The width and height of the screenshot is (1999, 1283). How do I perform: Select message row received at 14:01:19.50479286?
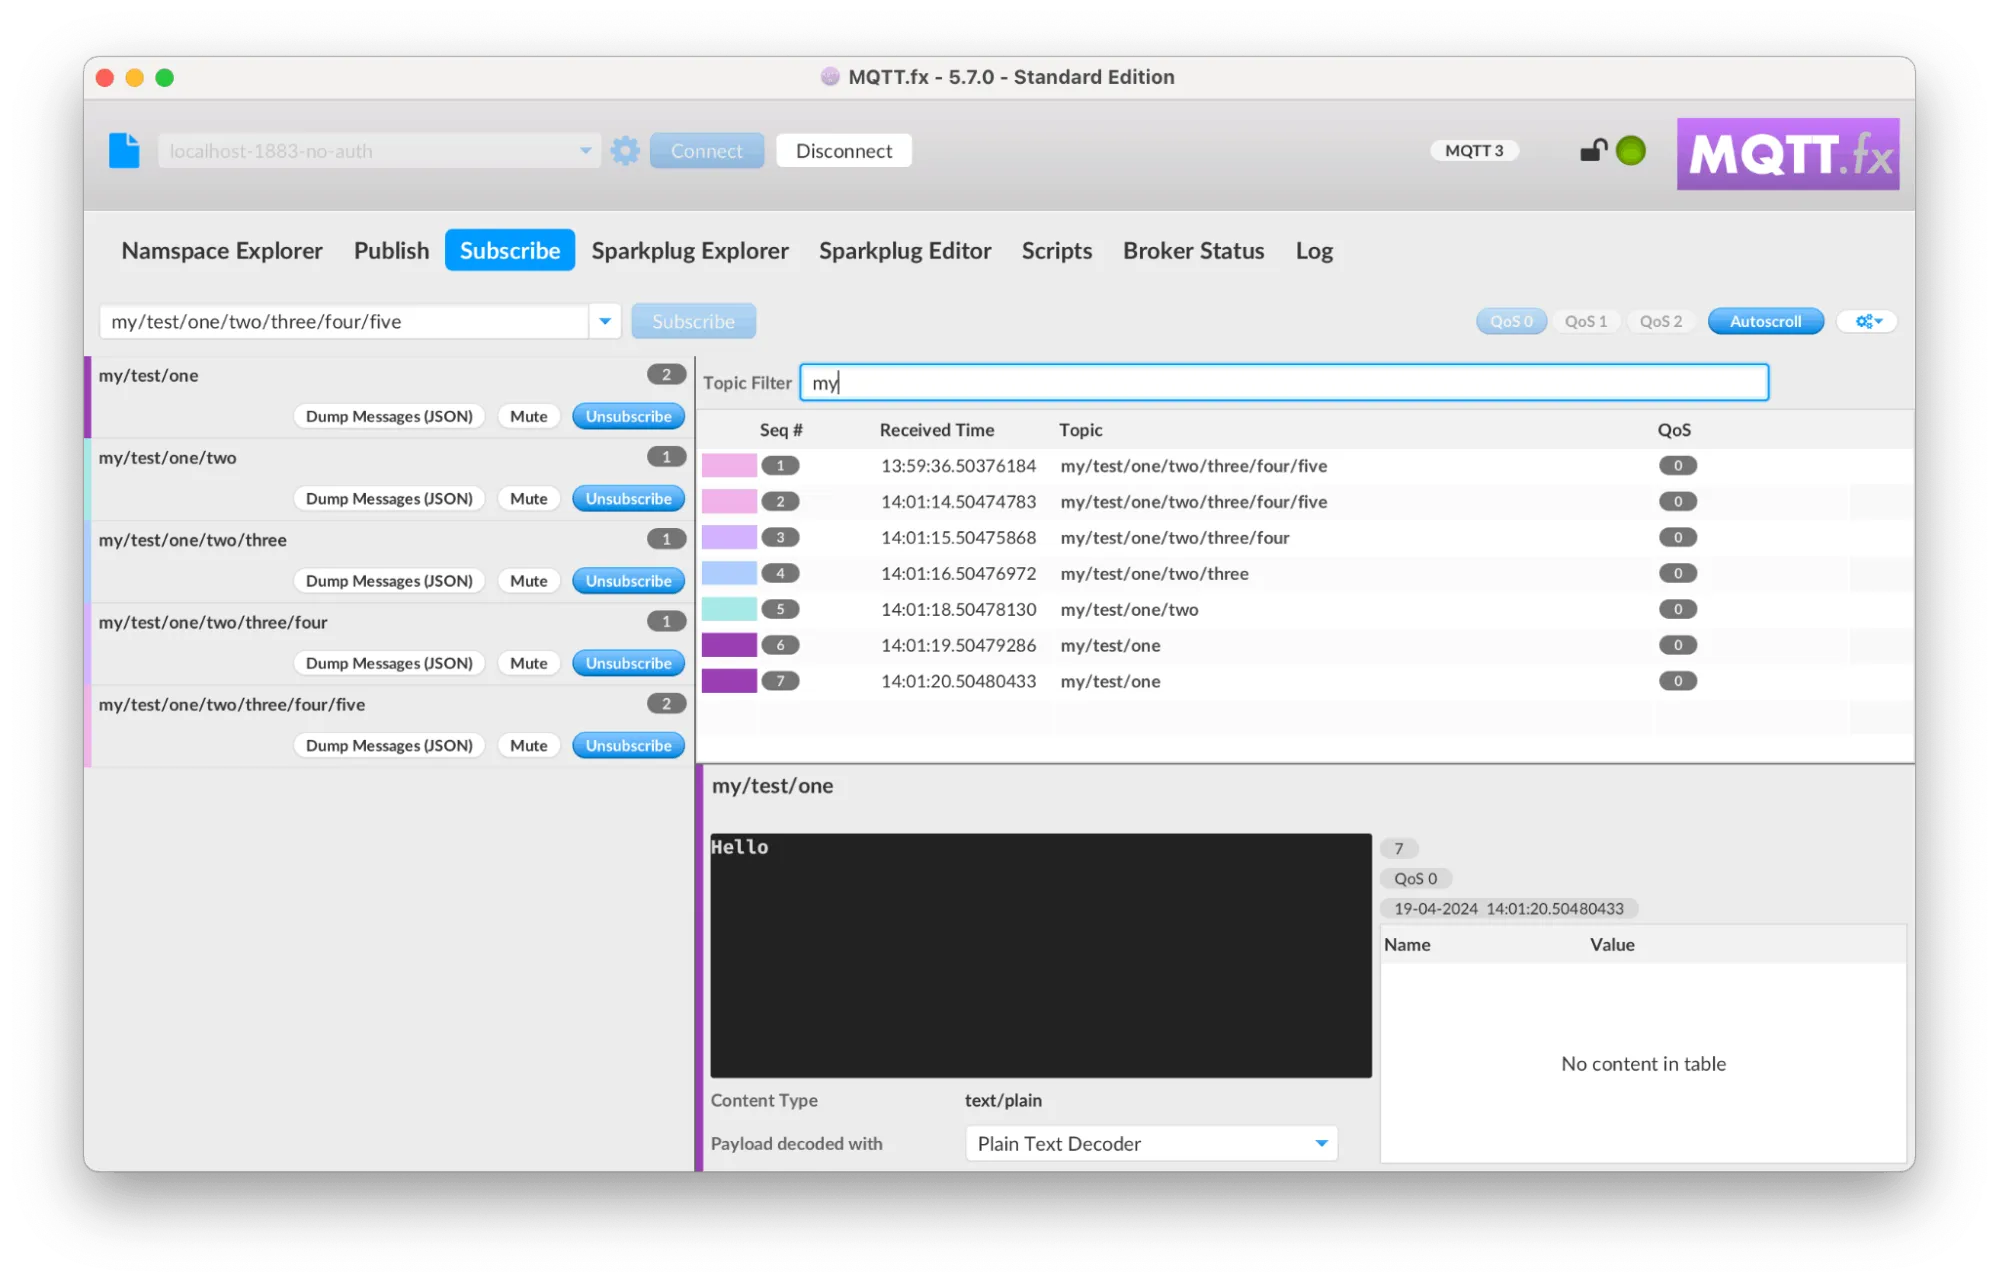[x=1305, y=645]
